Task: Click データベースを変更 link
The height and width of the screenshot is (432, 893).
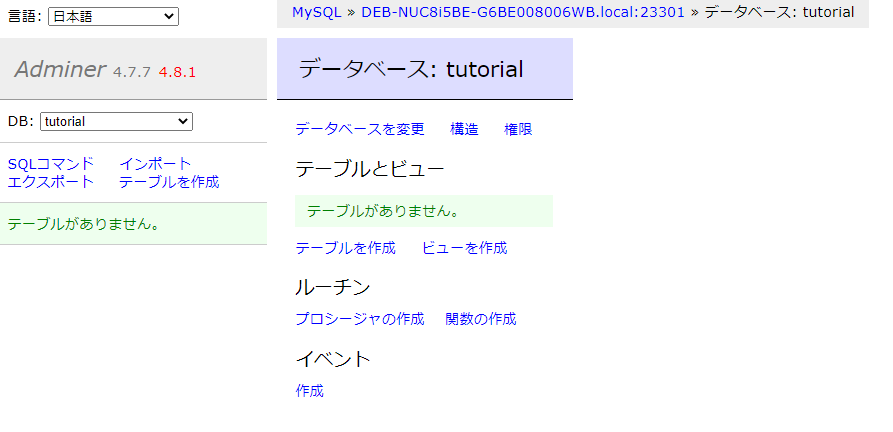Action: 360,129
